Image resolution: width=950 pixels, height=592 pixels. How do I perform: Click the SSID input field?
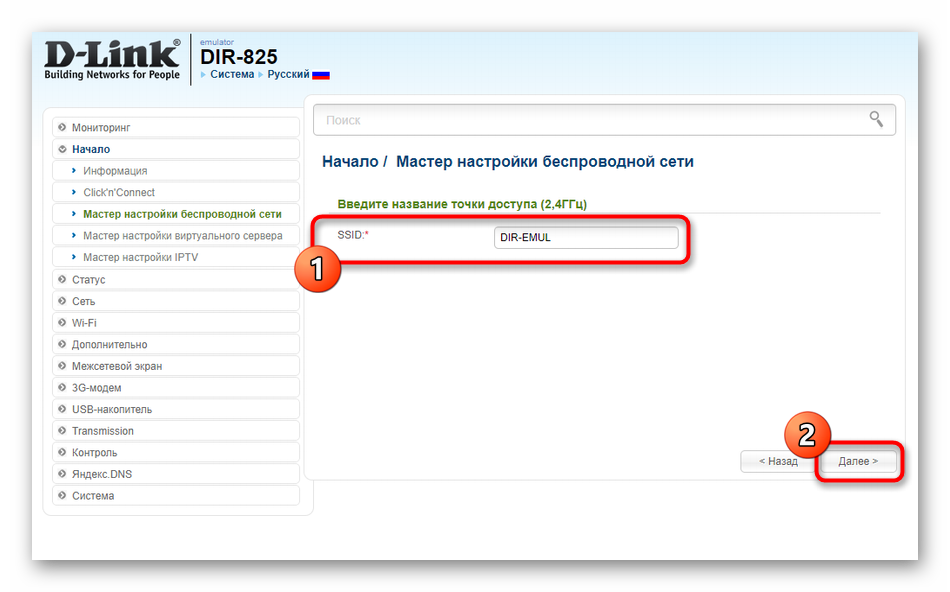coord(586,238)
